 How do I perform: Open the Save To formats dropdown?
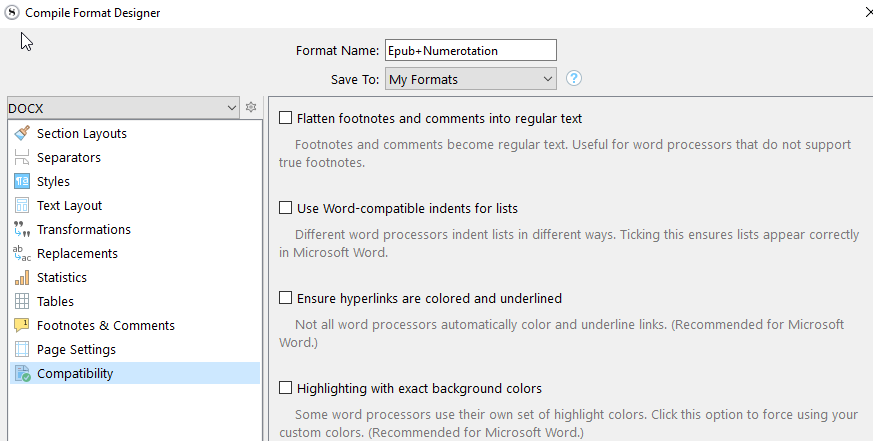pyautogui.click(x=470, y=78)
